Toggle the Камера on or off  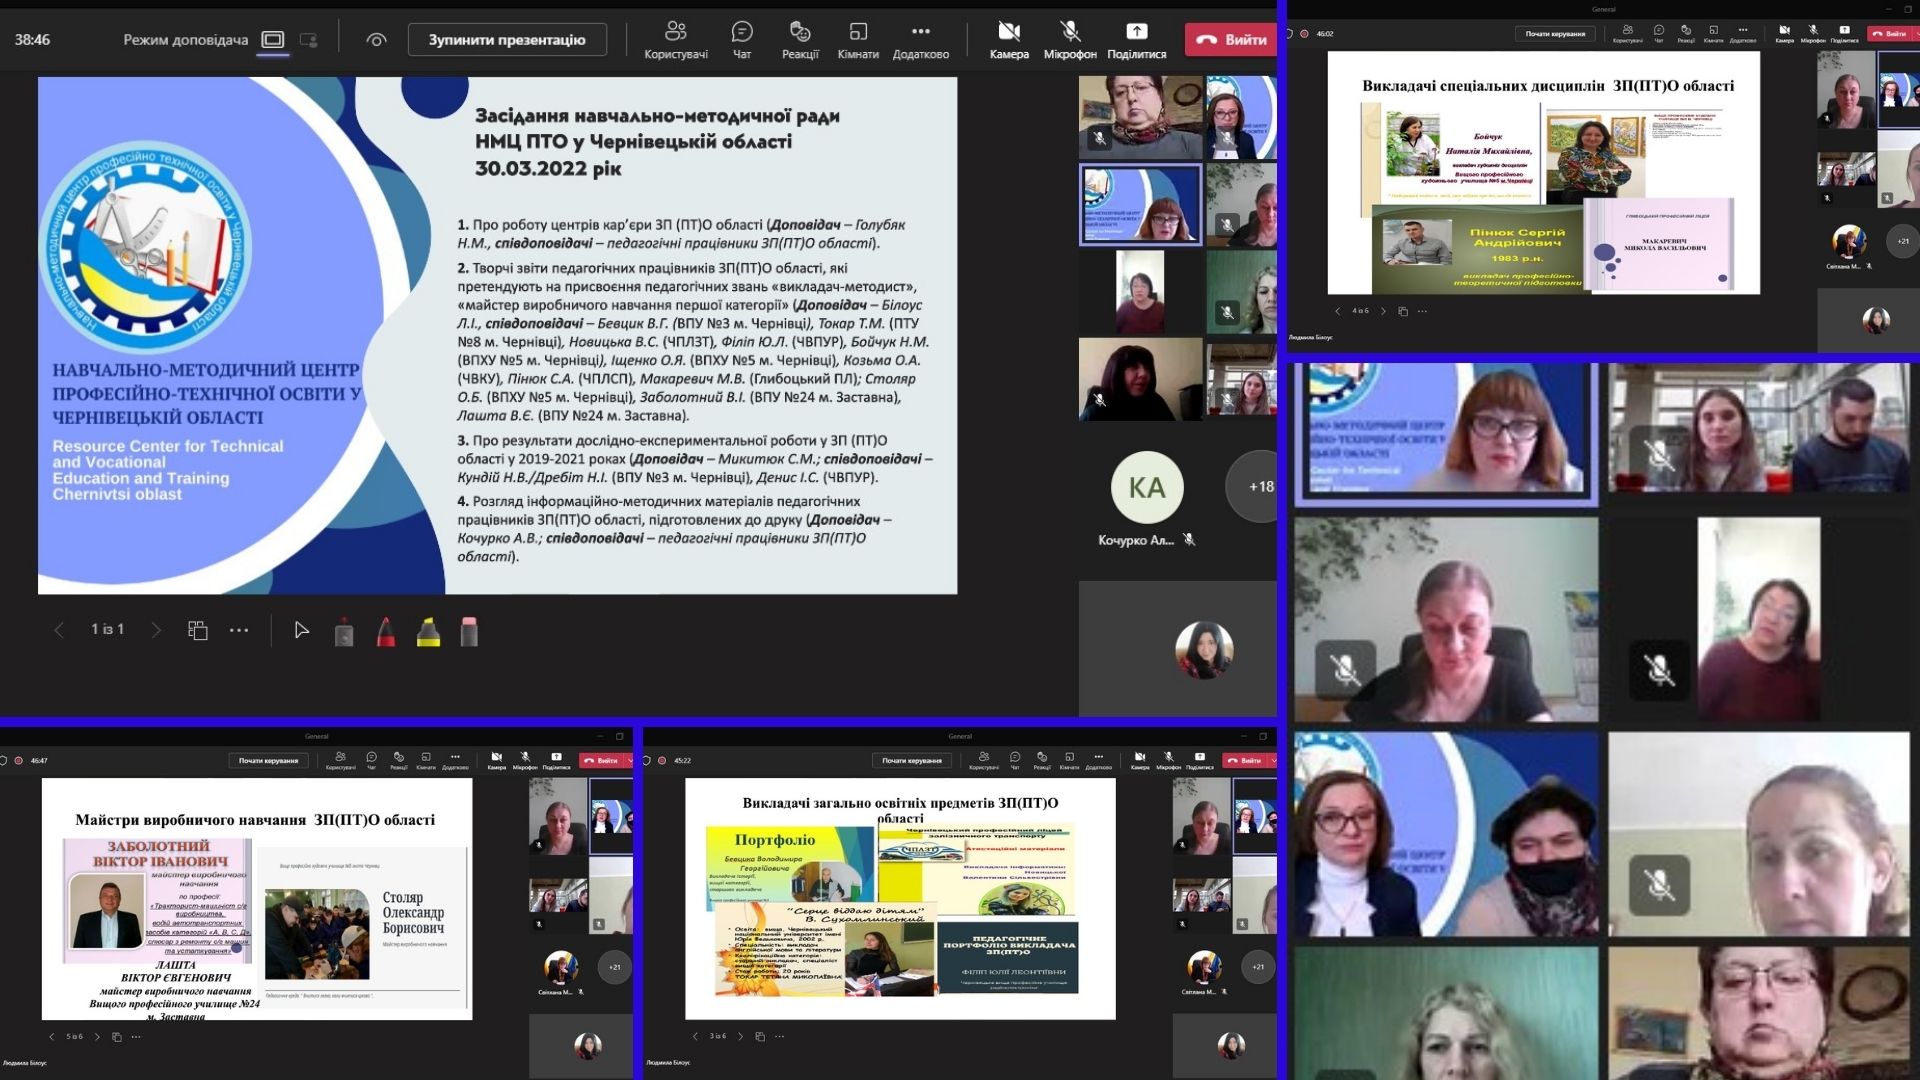[x=1009, y=40]
